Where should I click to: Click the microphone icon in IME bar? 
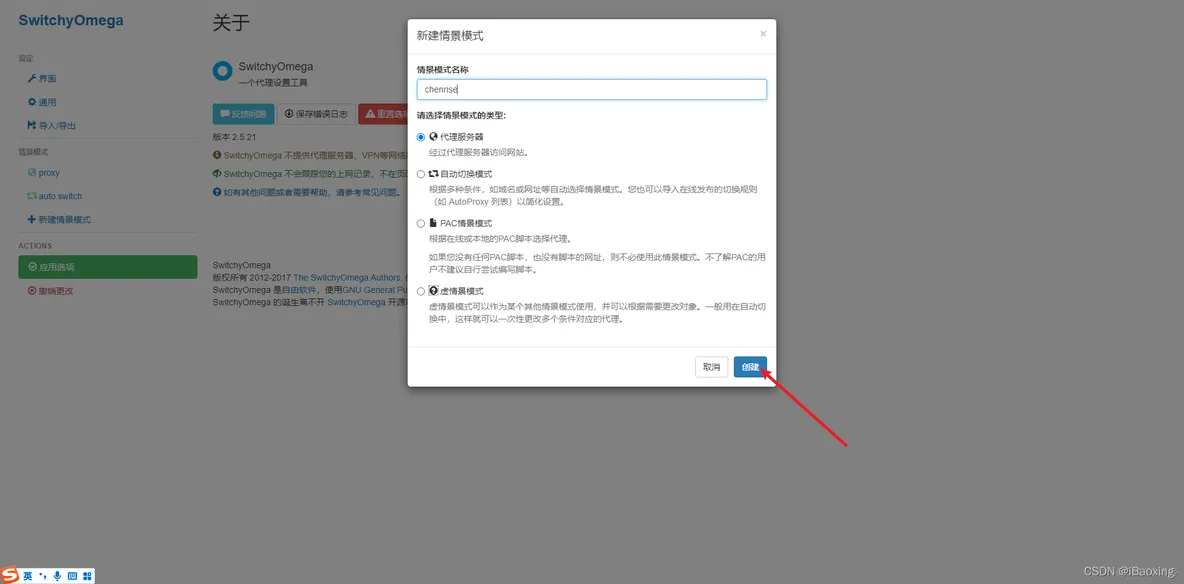57,576
